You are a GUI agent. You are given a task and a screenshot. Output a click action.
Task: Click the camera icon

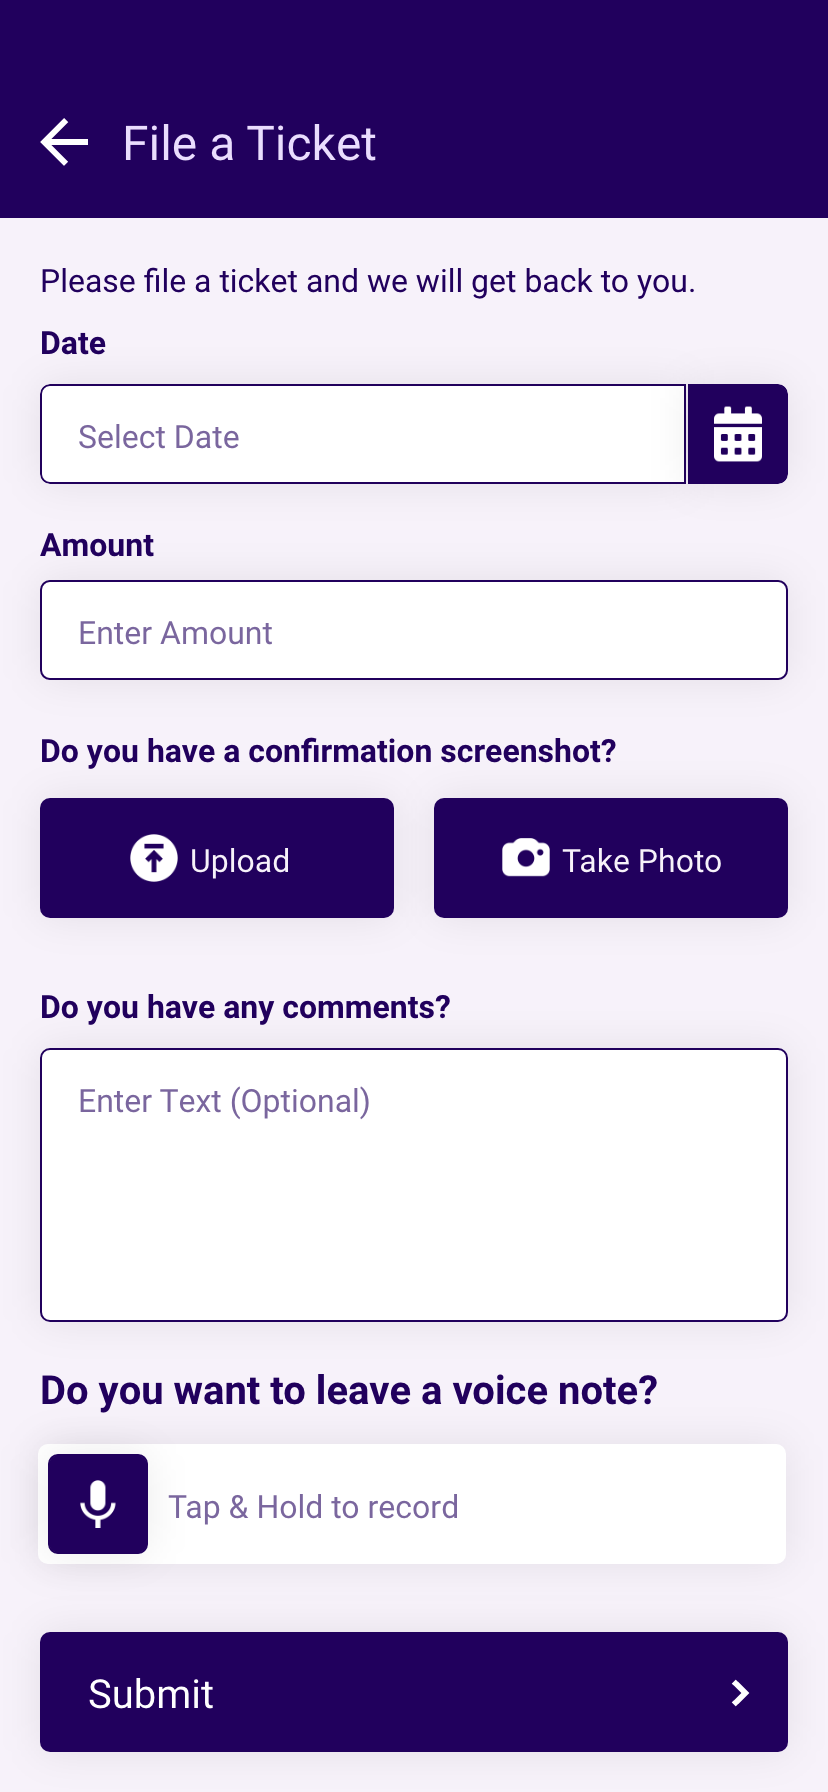(525, 859)
